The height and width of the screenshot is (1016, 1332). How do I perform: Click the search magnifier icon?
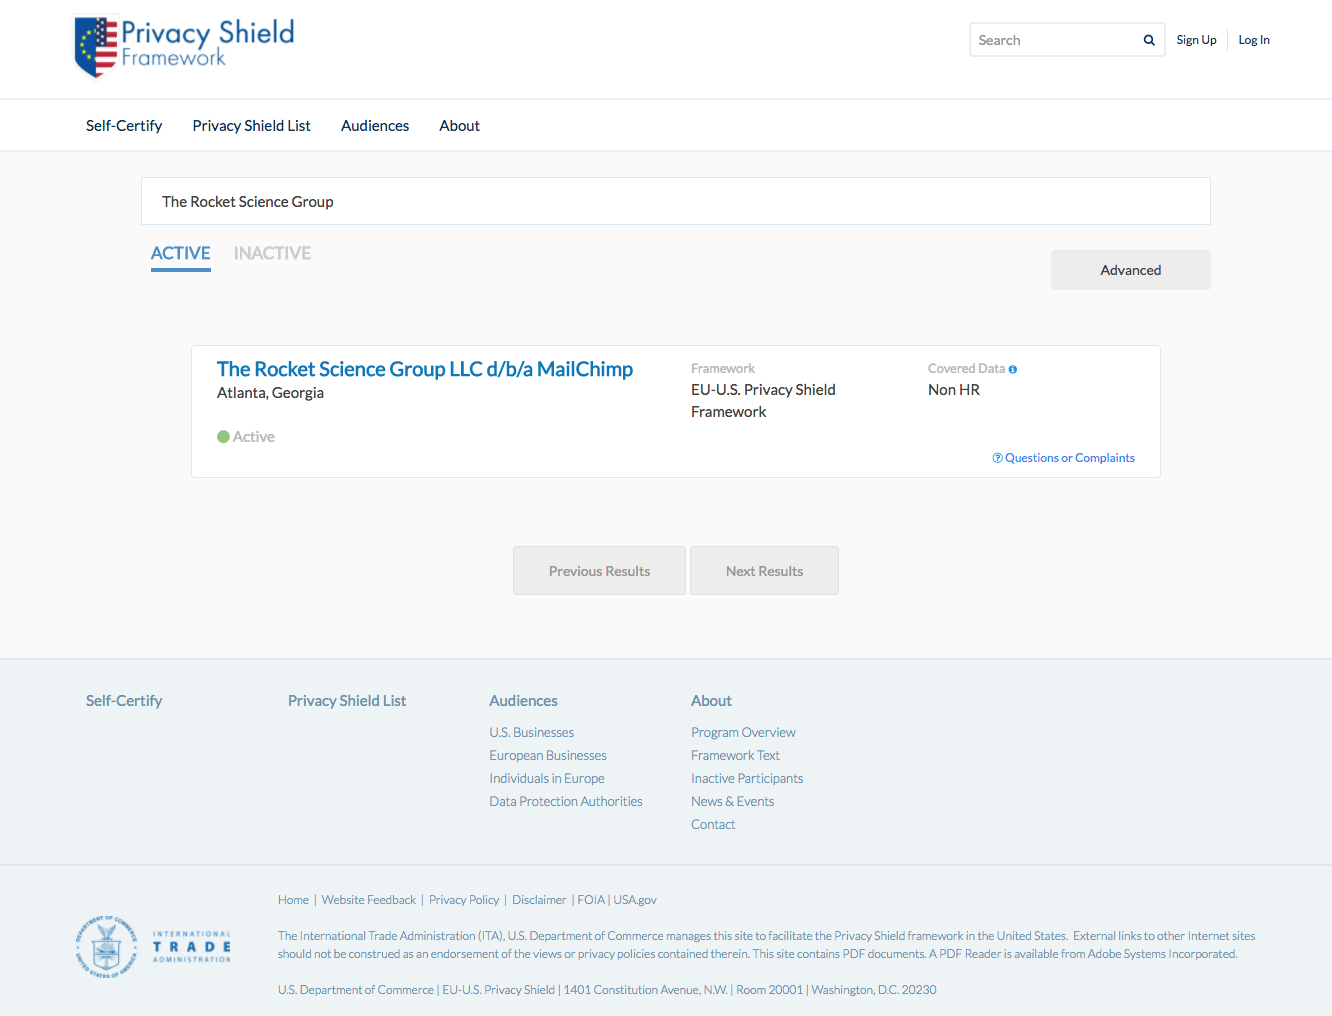pos(1149,40)
